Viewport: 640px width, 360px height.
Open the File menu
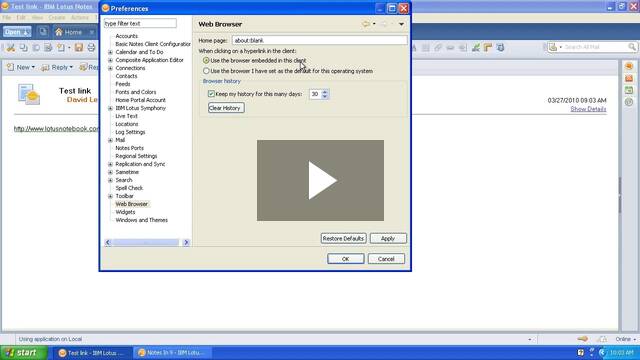(x=7, y=18)
